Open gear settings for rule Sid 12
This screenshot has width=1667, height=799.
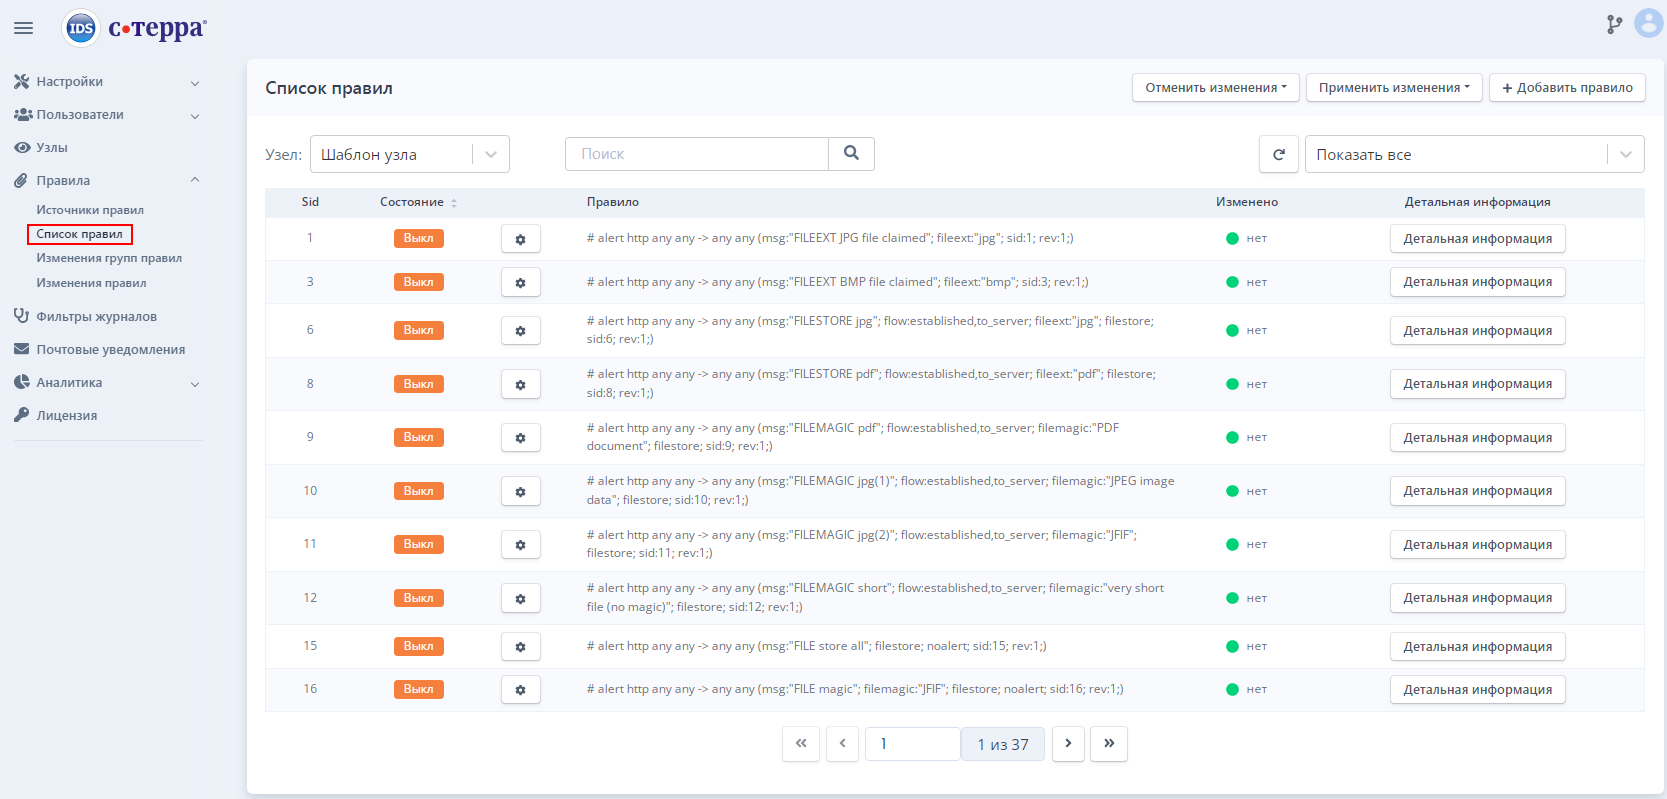click(x=520, y=599)
